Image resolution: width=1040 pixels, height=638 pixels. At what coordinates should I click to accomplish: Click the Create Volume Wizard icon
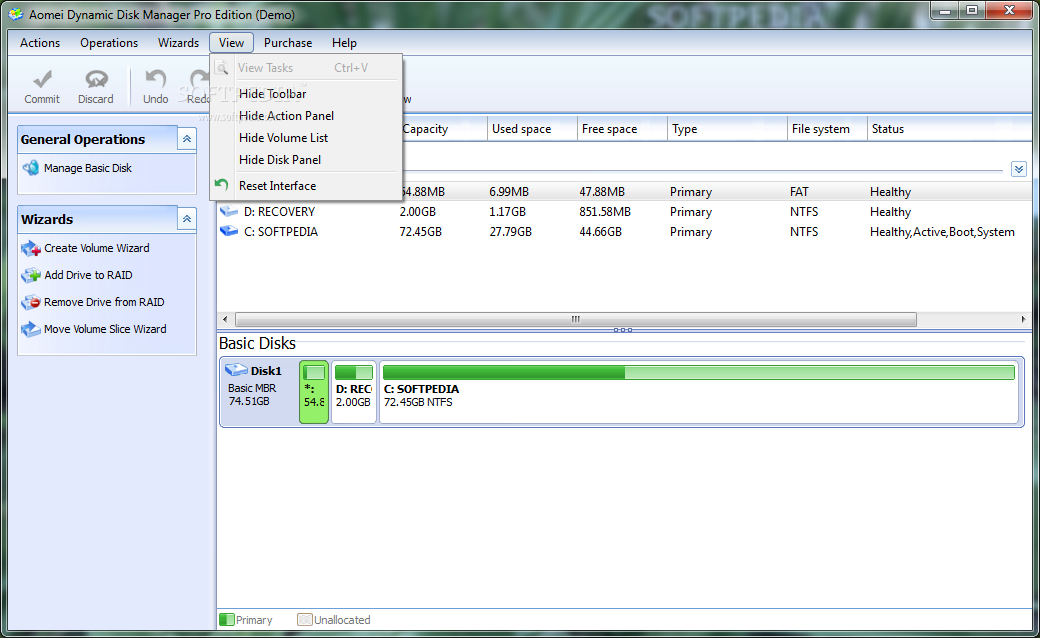point(31,248)
